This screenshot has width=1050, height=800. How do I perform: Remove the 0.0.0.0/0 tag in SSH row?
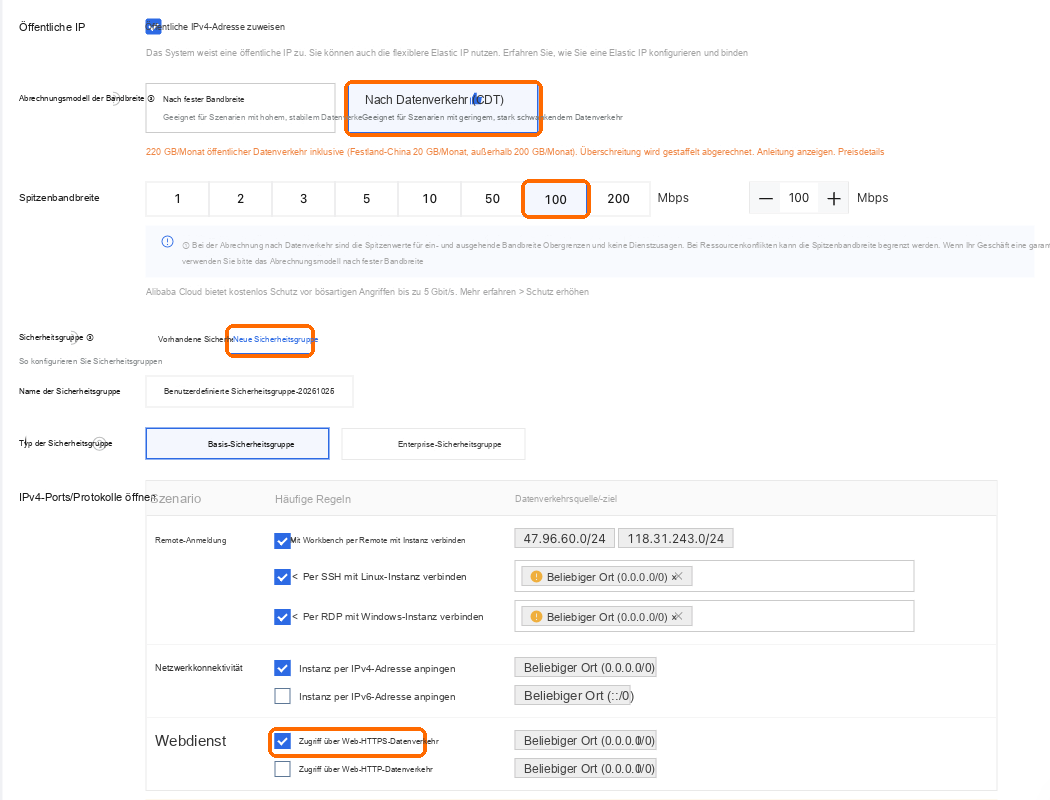[678, 576]
